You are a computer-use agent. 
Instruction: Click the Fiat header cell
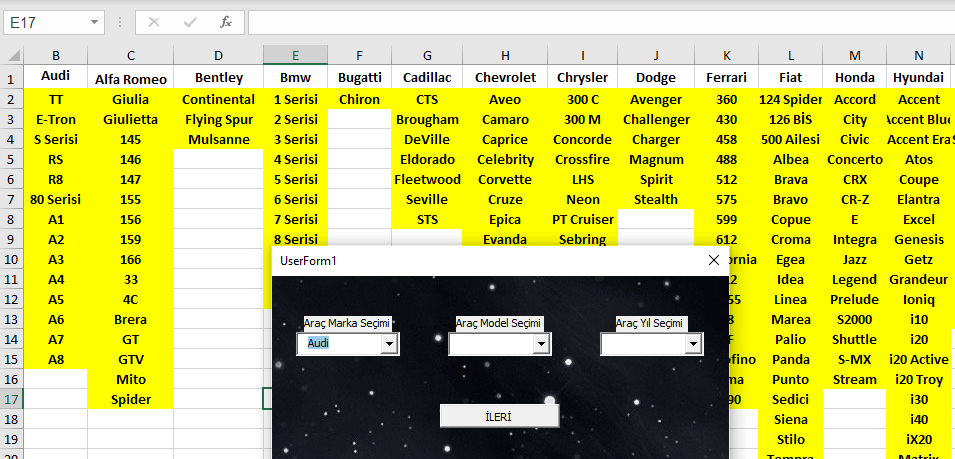[x=791, y=77]
